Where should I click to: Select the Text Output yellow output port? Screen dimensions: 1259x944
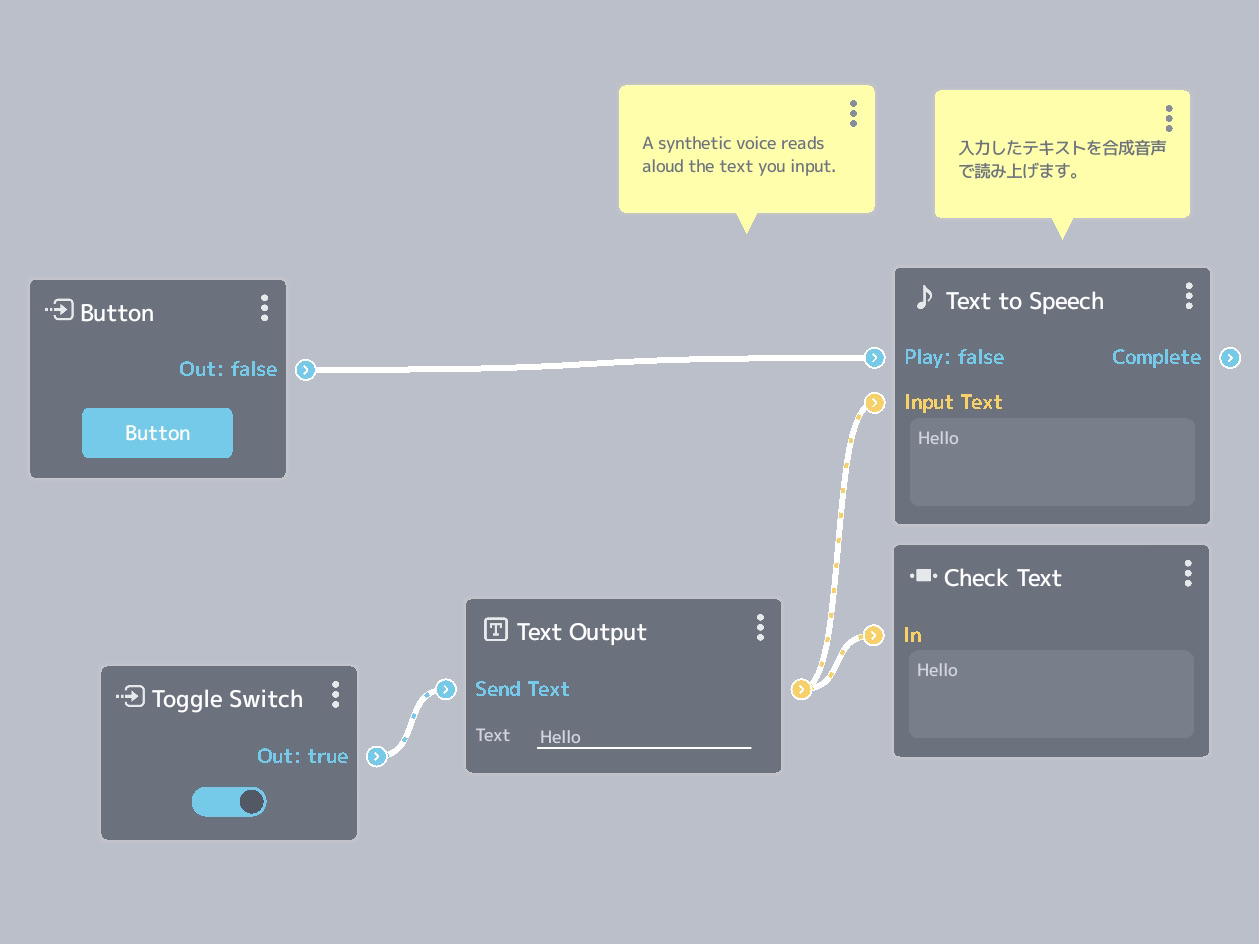click(801, 689)
